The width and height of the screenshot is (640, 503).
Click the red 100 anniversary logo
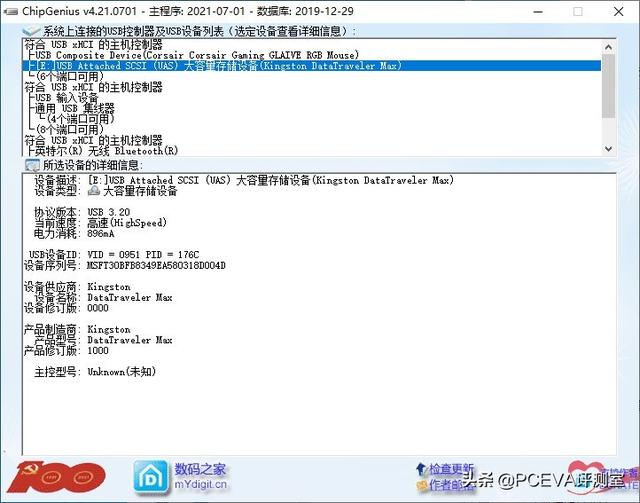point(56,476)
